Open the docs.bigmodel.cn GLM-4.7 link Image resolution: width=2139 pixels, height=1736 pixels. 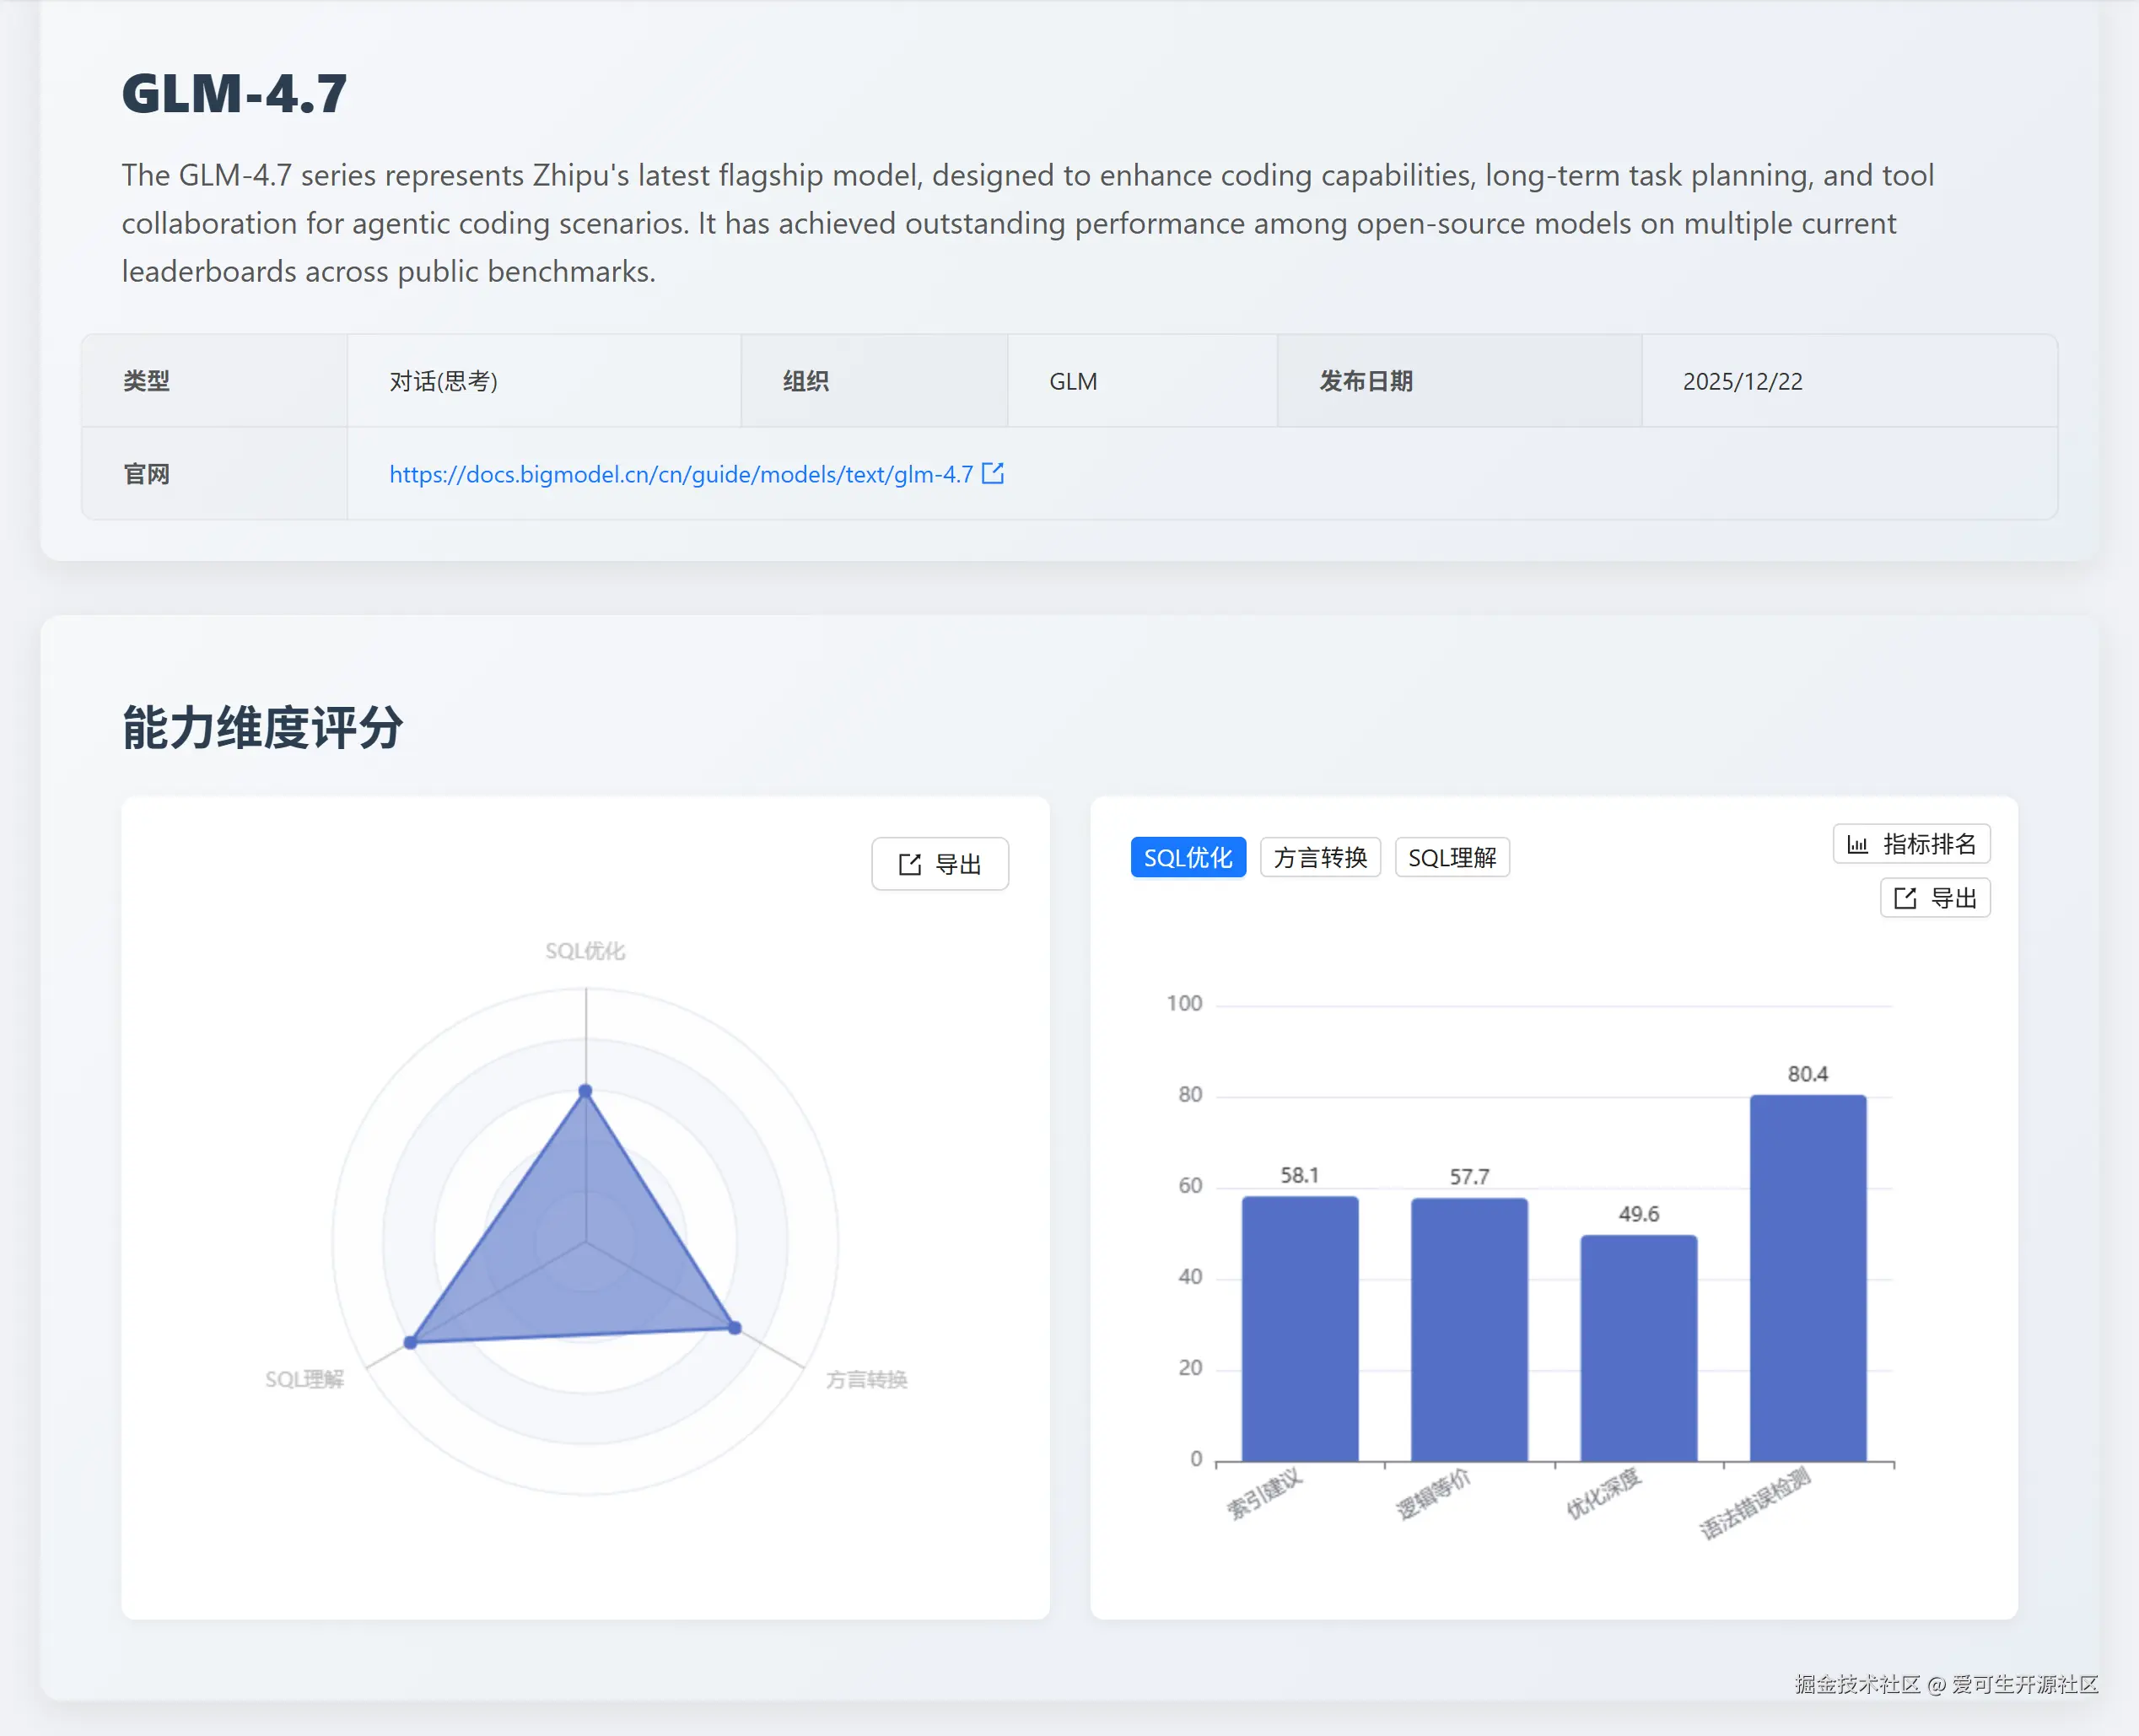point(680,474)
